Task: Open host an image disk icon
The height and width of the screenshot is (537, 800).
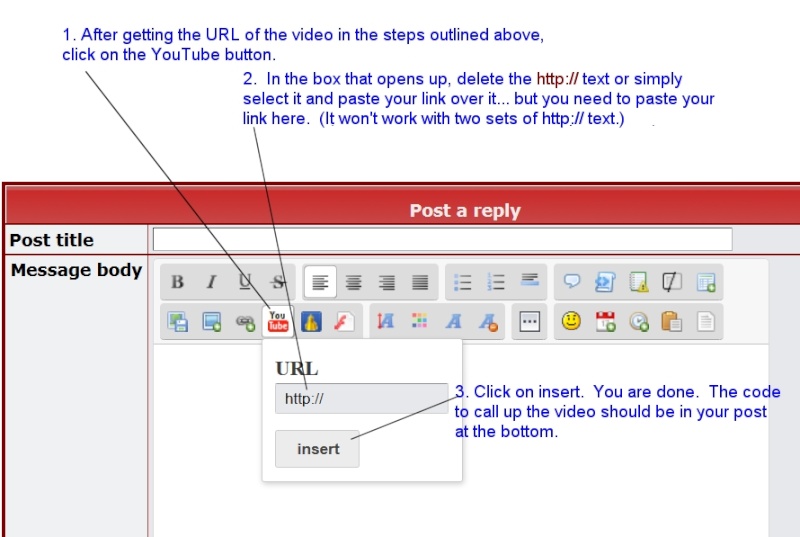Action: click(x=178, y=322)
